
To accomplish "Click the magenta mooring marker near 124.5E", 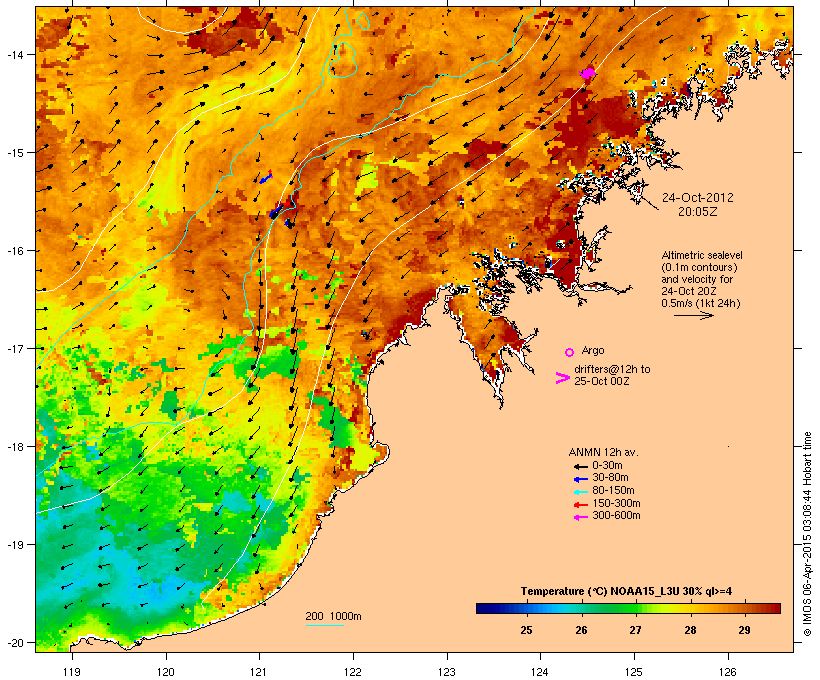I will (x=588, y=73).
